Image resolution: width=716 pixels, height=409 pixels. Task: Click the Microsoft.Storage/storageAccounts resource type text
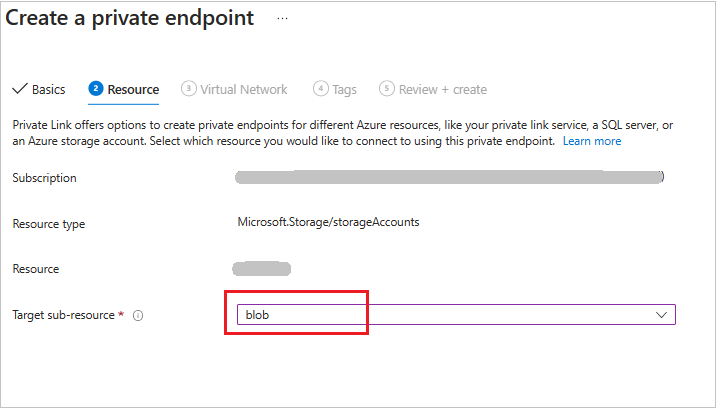(x=327, y=222)
